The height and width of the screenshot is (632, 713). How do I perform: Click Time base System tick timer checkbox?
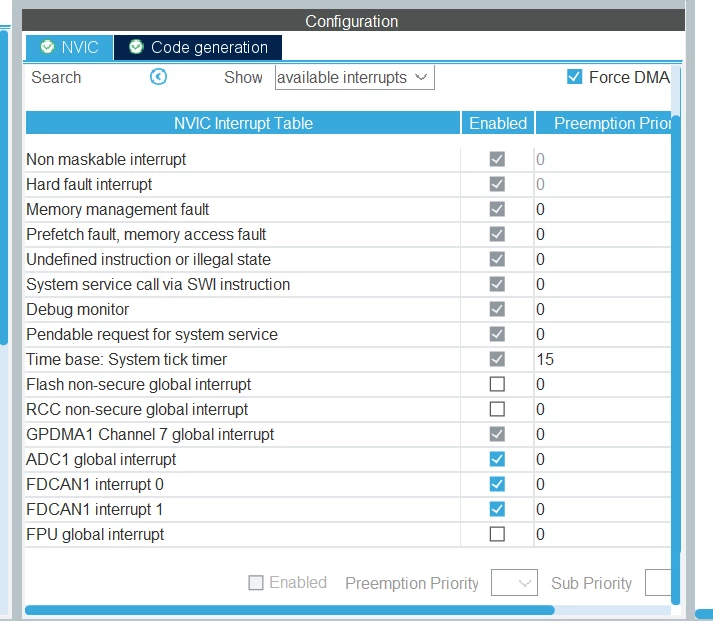[497, 359]
